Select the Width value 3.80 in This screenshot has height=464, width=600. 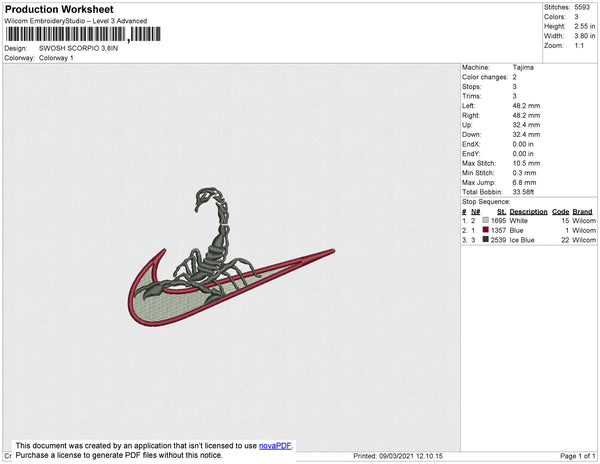point(584,36)
